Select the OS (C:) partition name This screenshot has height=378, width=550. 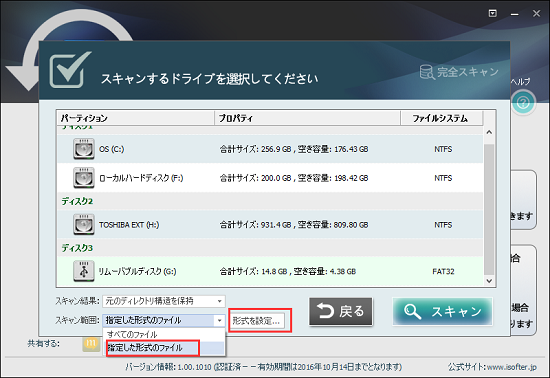point(112,149)
